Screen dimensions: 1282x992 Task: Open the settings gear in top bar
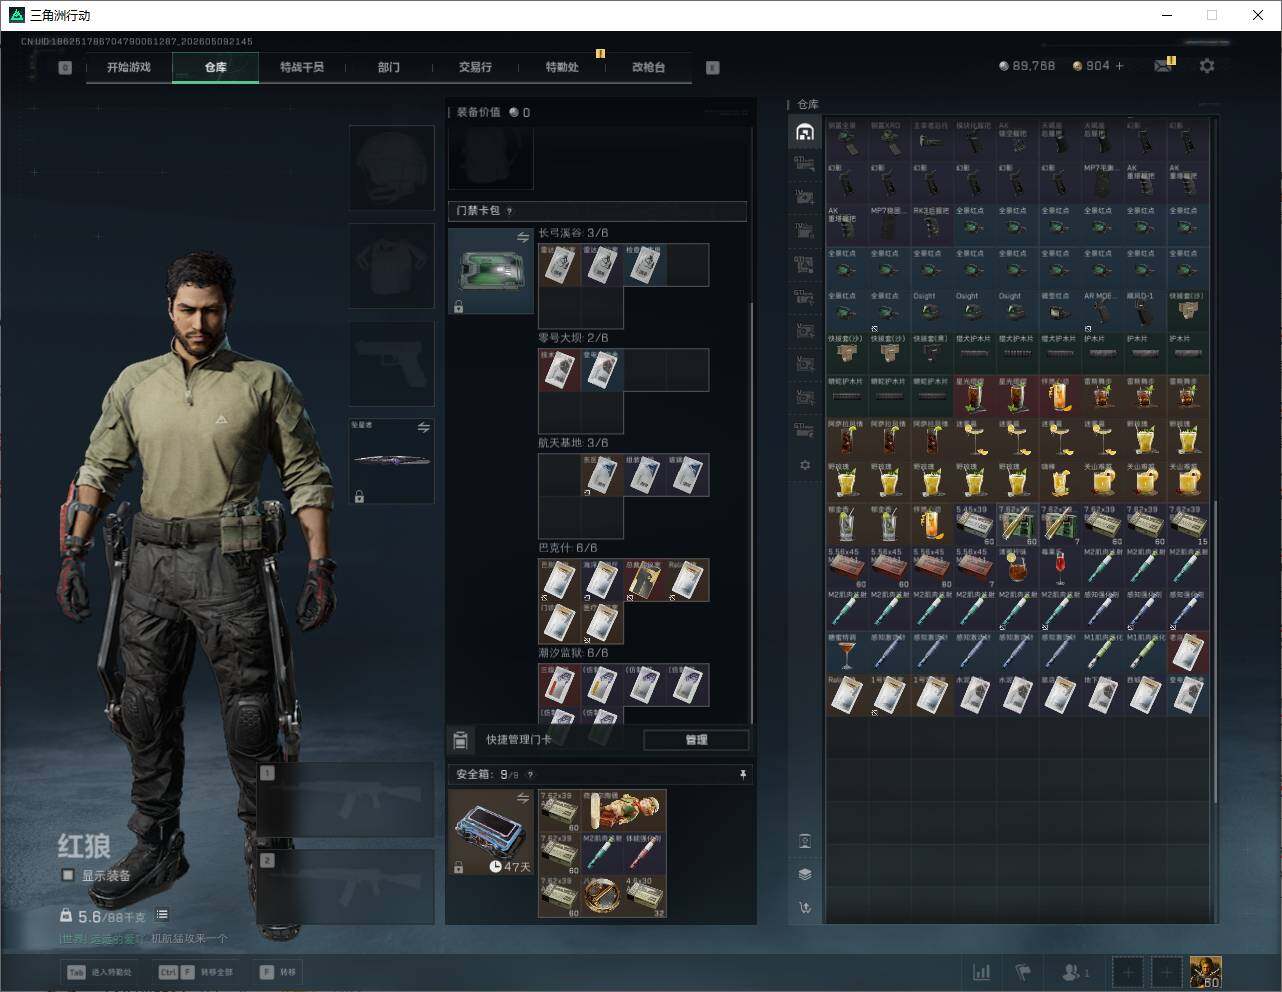pos(1207,66)
